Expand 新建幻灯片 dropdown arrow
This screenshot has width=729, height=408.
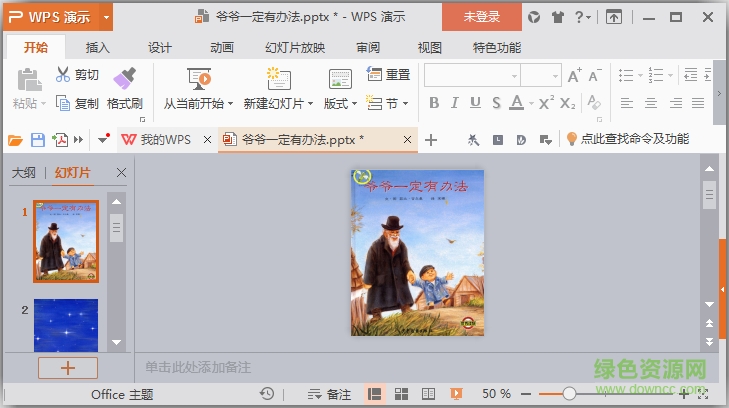point(310,103)
